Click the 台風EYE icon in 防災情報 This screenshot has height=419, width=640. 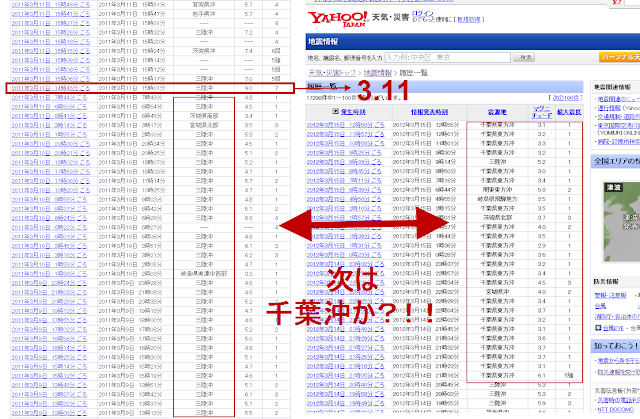coord(598,328)
